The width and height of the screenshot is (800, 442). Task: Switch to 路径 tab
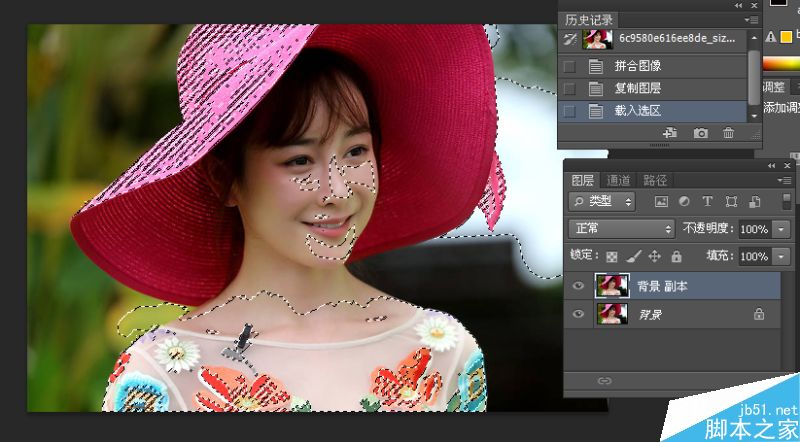[x=655, y=180]
